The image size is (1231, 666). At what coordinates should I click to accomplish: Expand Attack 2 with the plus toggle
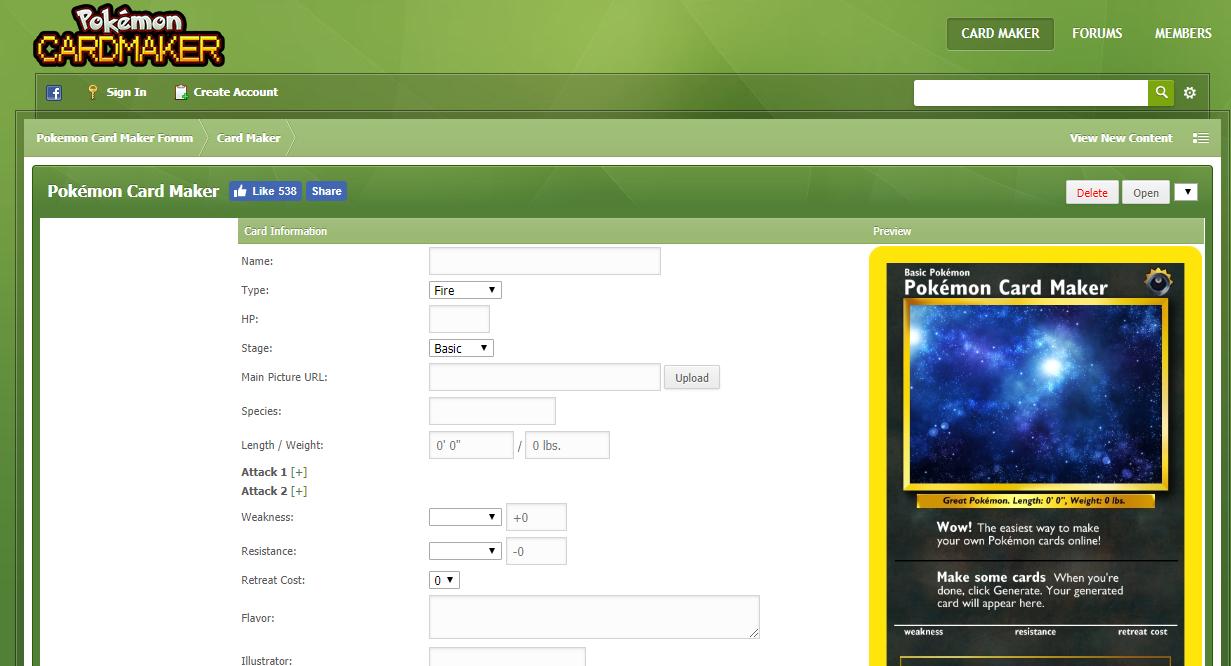[x=299, y=491]
